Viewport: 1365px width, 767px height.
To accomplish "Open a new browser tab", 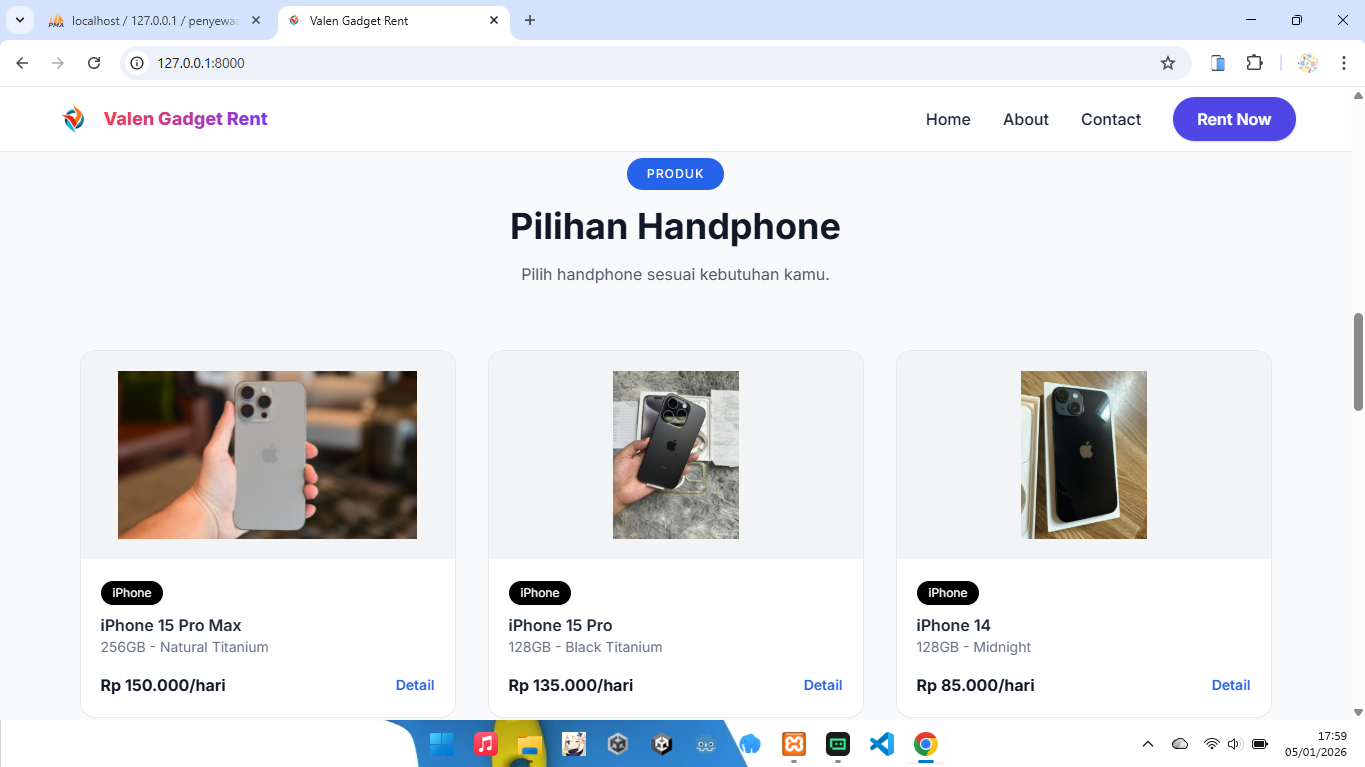I will [530, 20].
